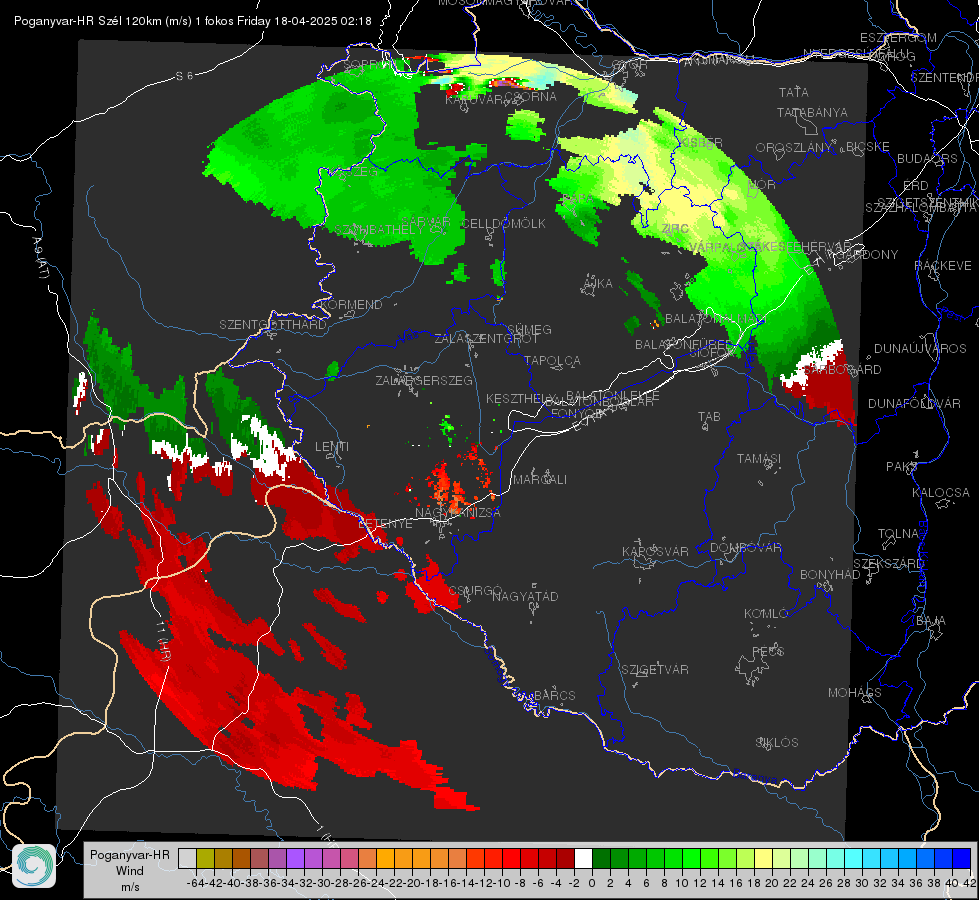Click the cyan 28–30 legend swatch
The width and height of the screenshot is (979, 900).
click(854, 858)
